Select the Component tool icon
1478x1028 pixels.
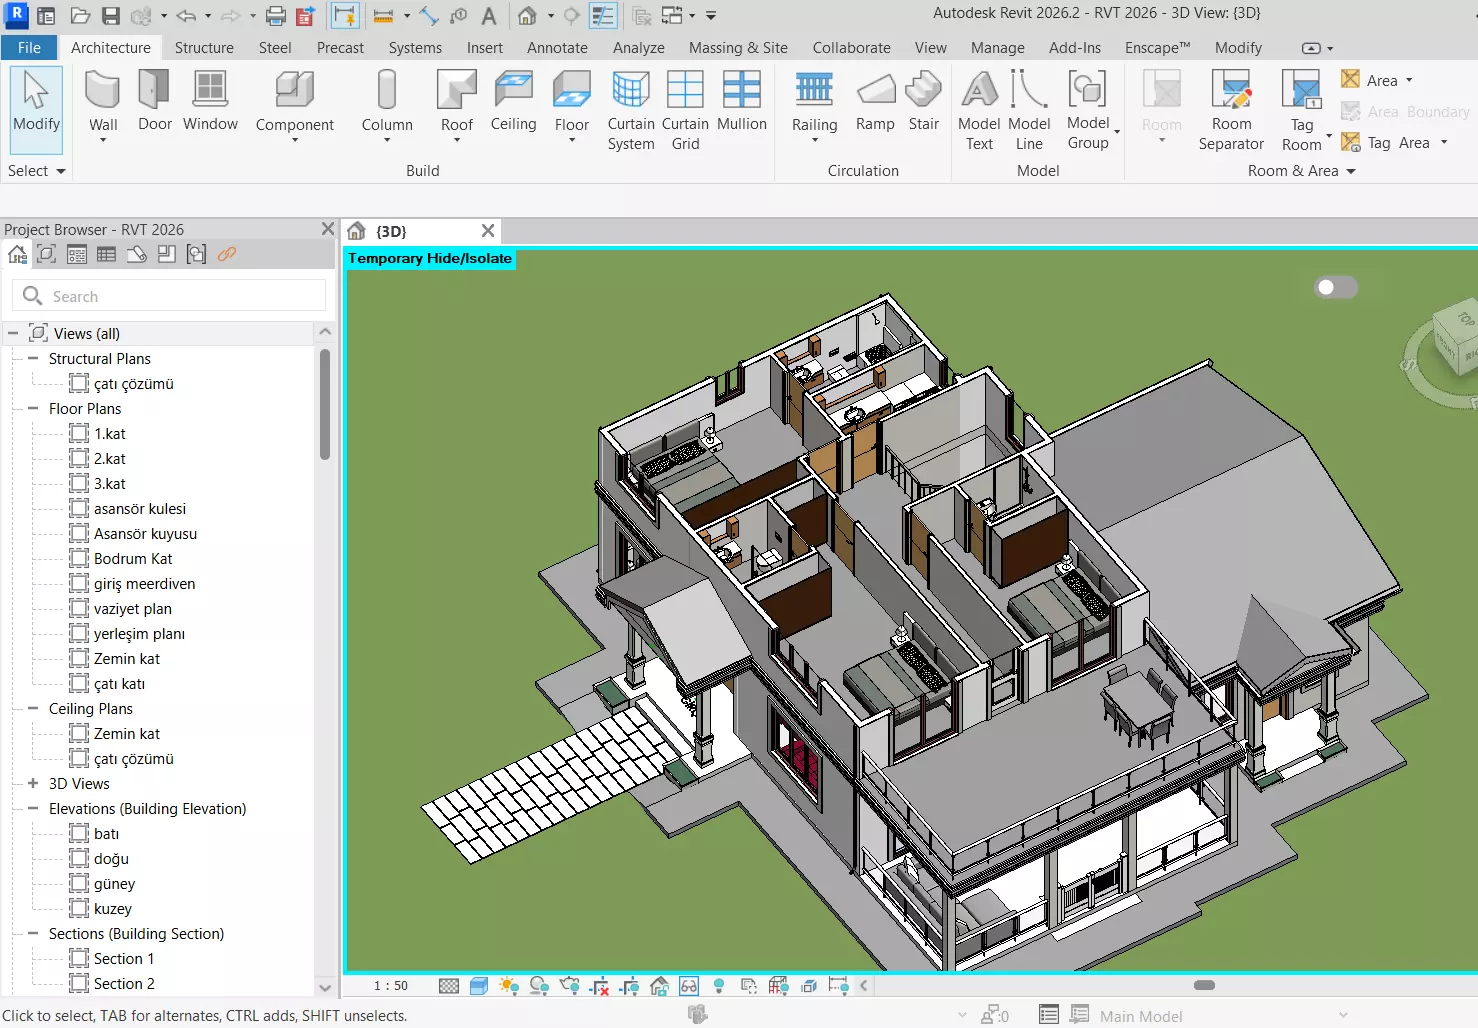point(295,89)
